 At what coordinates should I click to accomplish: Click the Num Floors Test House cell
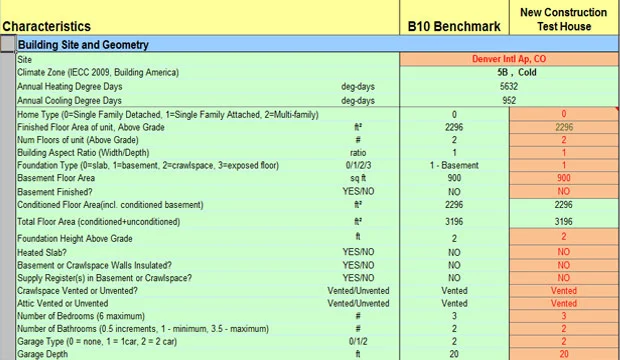[x=564, y=140]
